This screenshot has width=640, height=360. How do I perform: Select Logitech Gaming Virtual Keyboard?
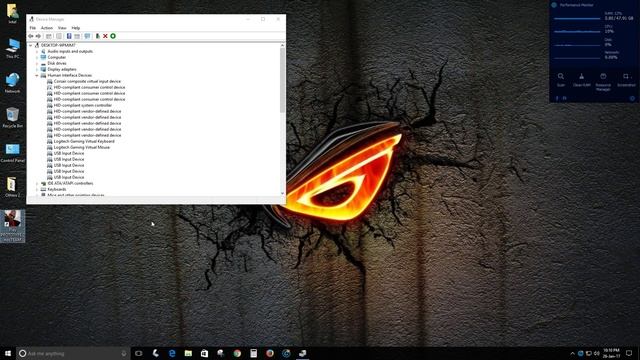84,141
